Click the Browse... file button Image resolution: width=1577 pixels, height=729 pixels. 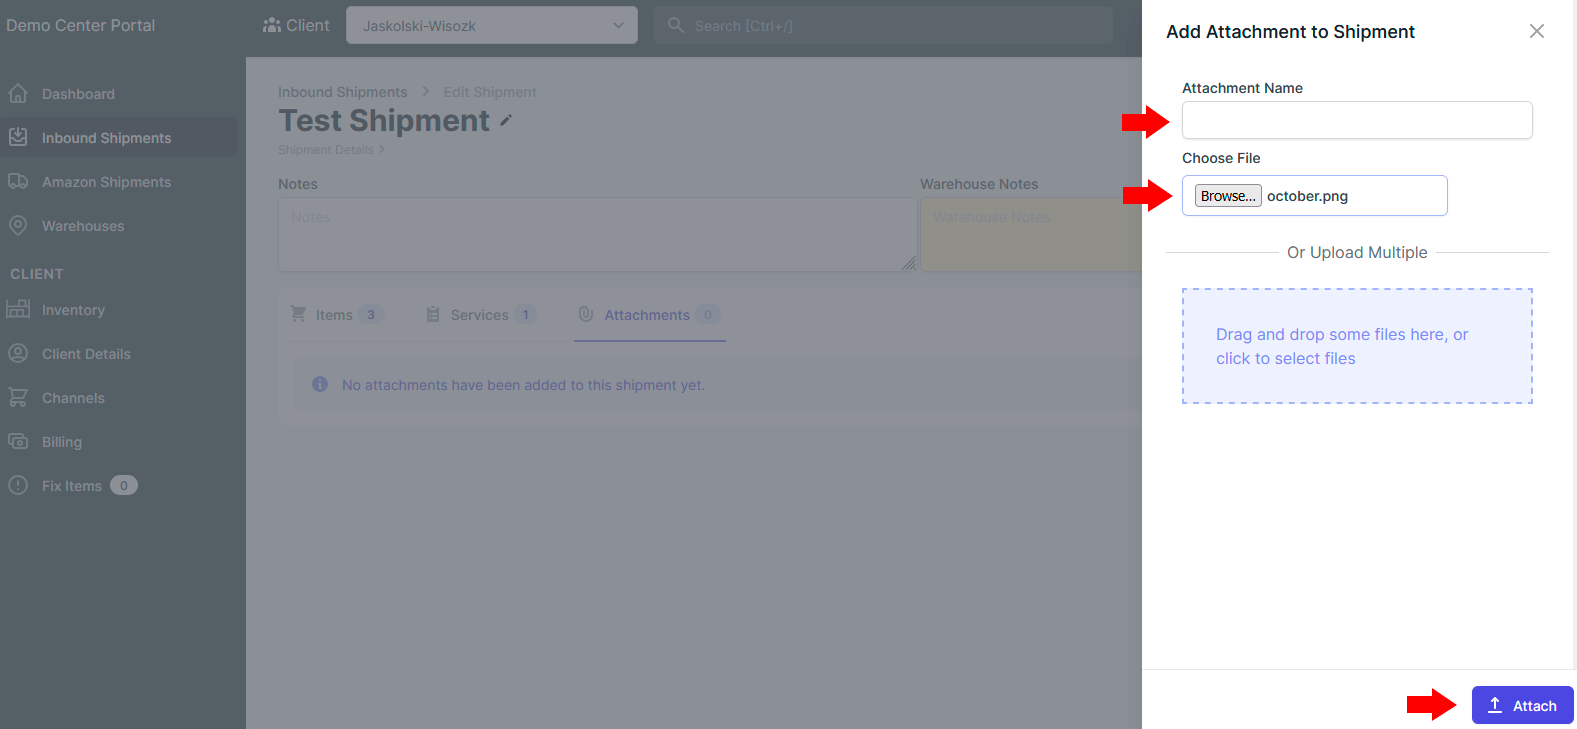(1228, 196)
